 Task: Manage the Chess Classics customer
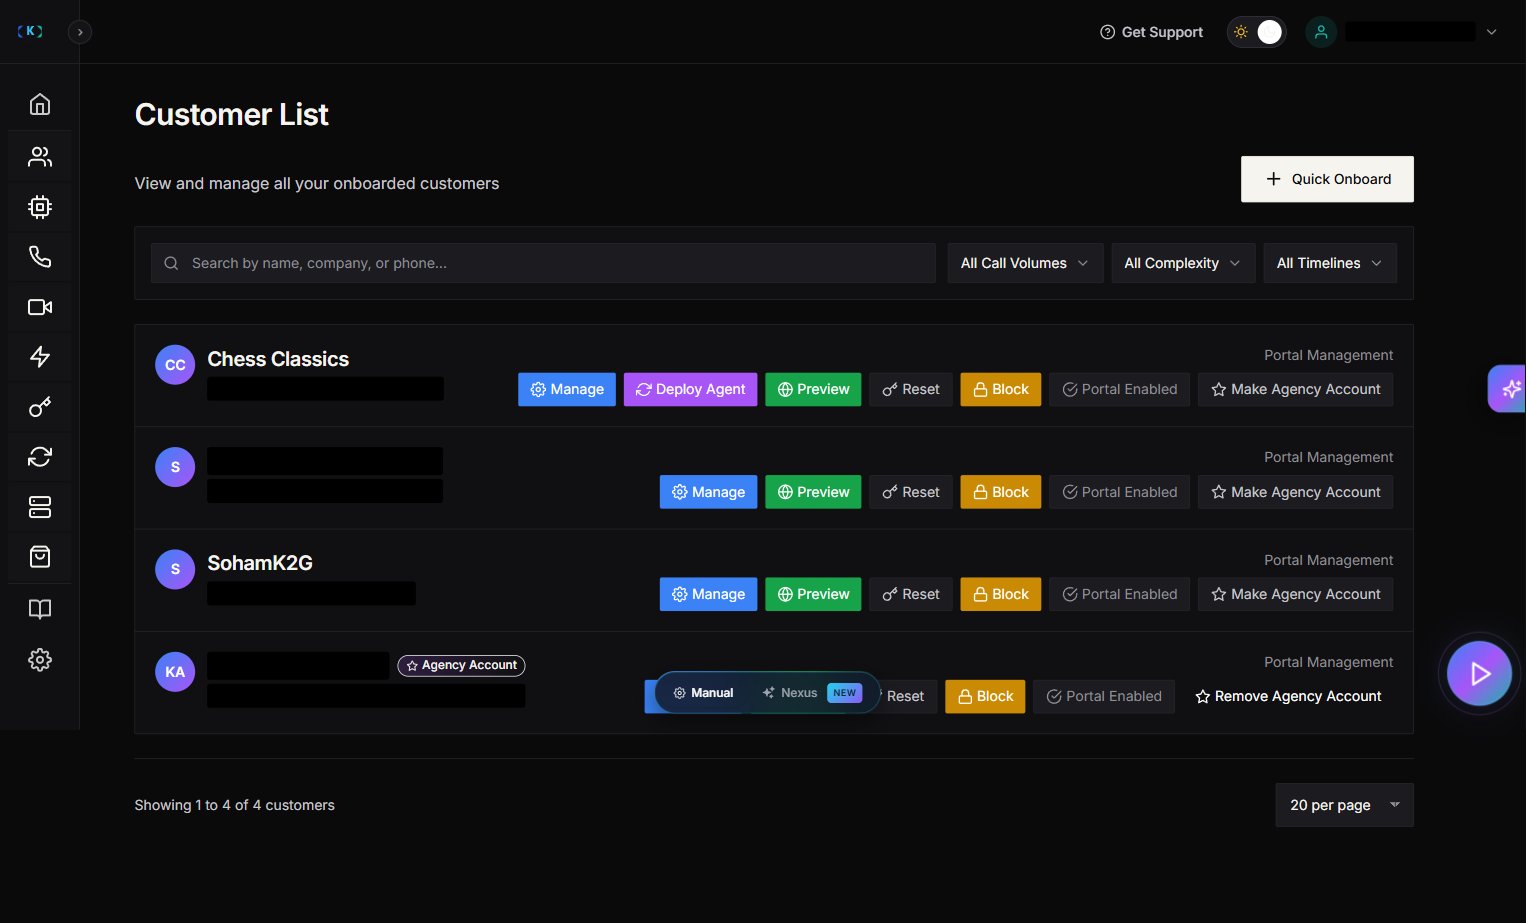[567, 389]
